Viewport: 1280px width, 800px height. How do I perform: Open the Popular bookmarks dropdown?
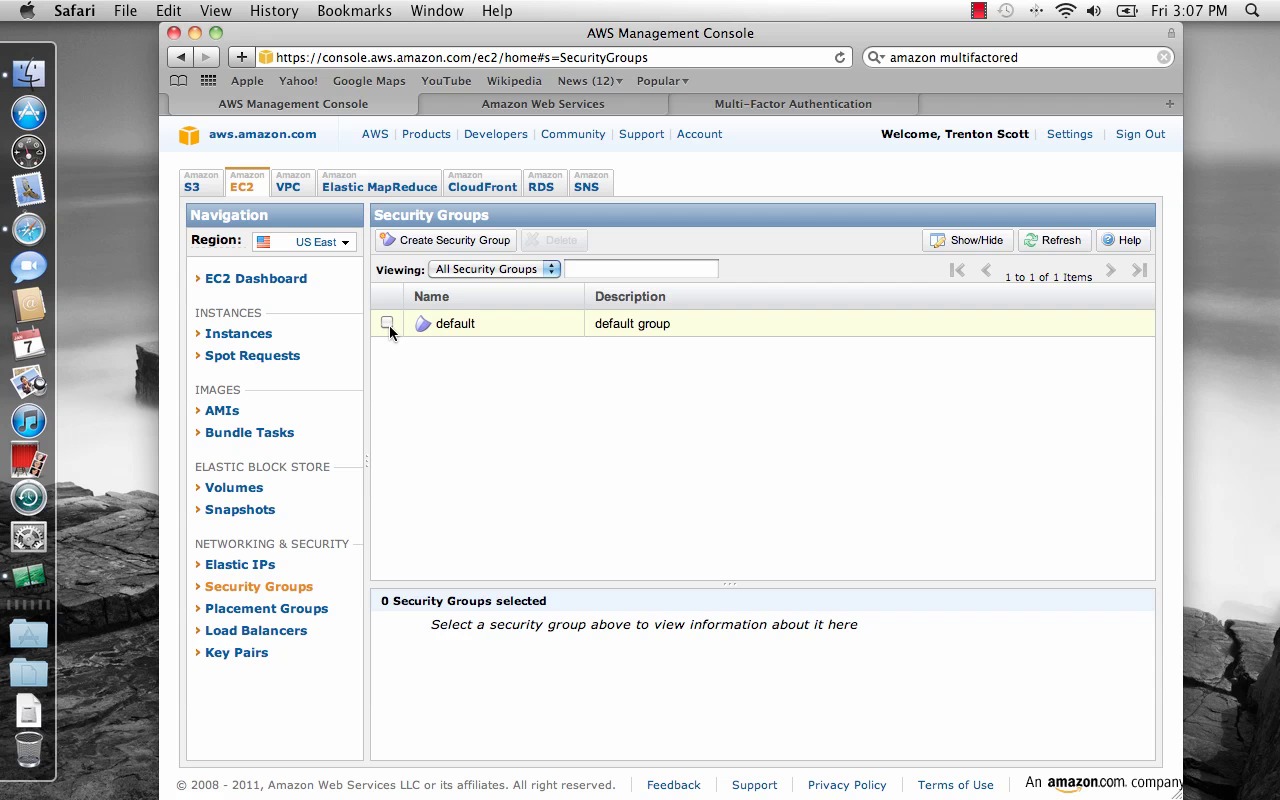coord(662,81)
